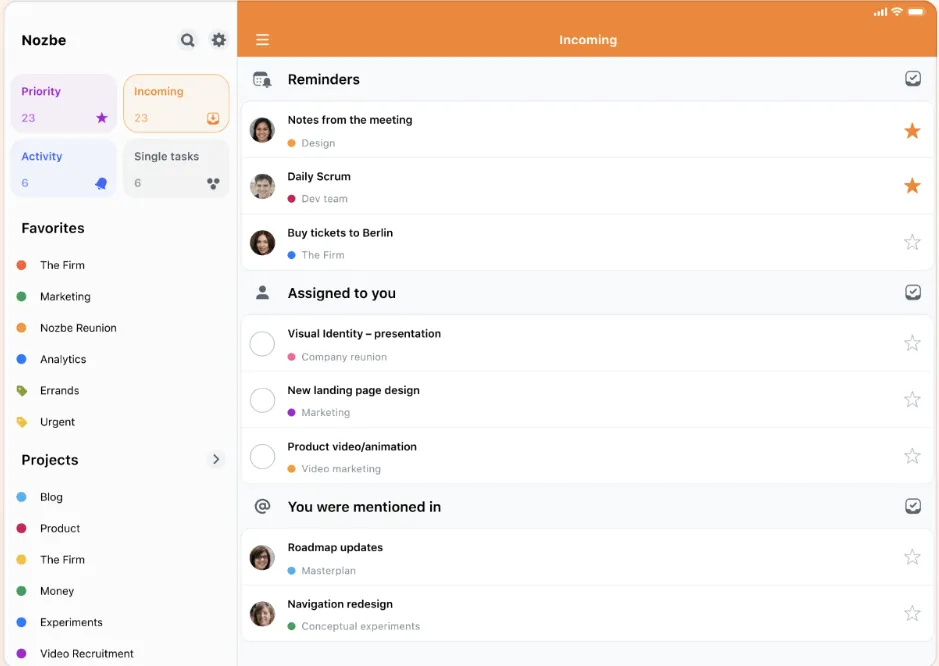This screenshot has height=666, width=939.
Task: Open the Priority view tile
Action: pos(63,104)
